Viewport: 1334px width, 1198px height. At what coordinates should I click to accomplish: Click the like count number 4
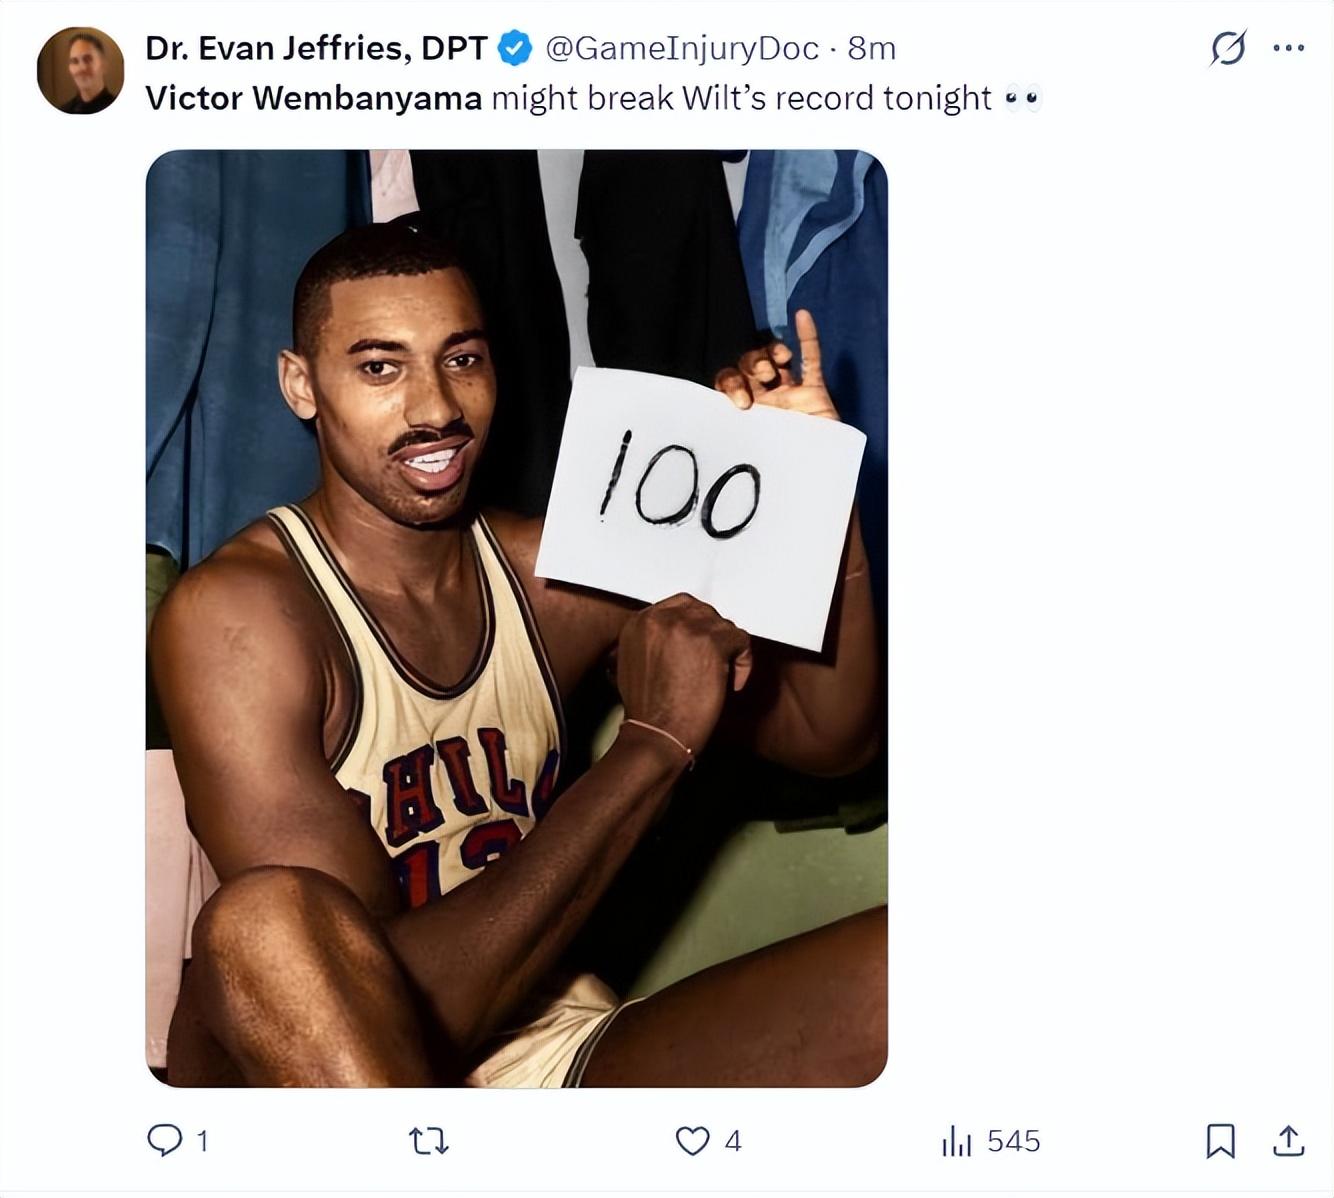pos(733,1141)
